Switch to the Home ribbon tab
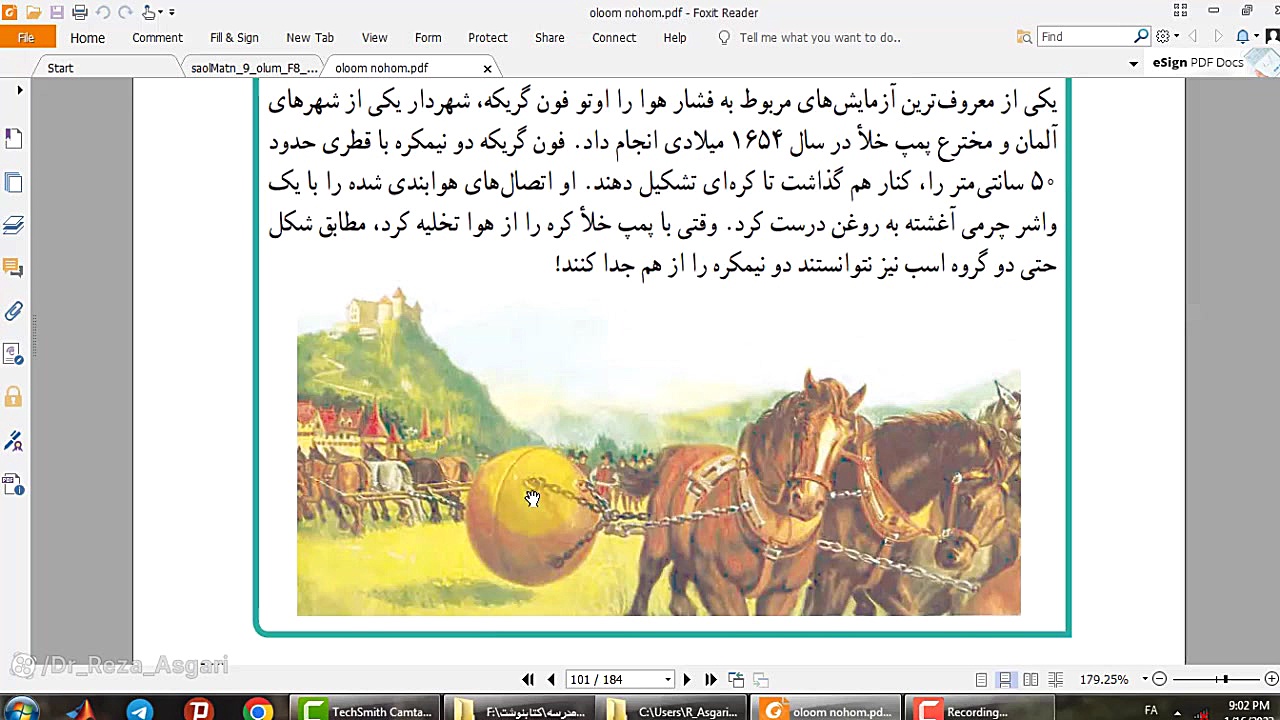 (x=87, y=37)
